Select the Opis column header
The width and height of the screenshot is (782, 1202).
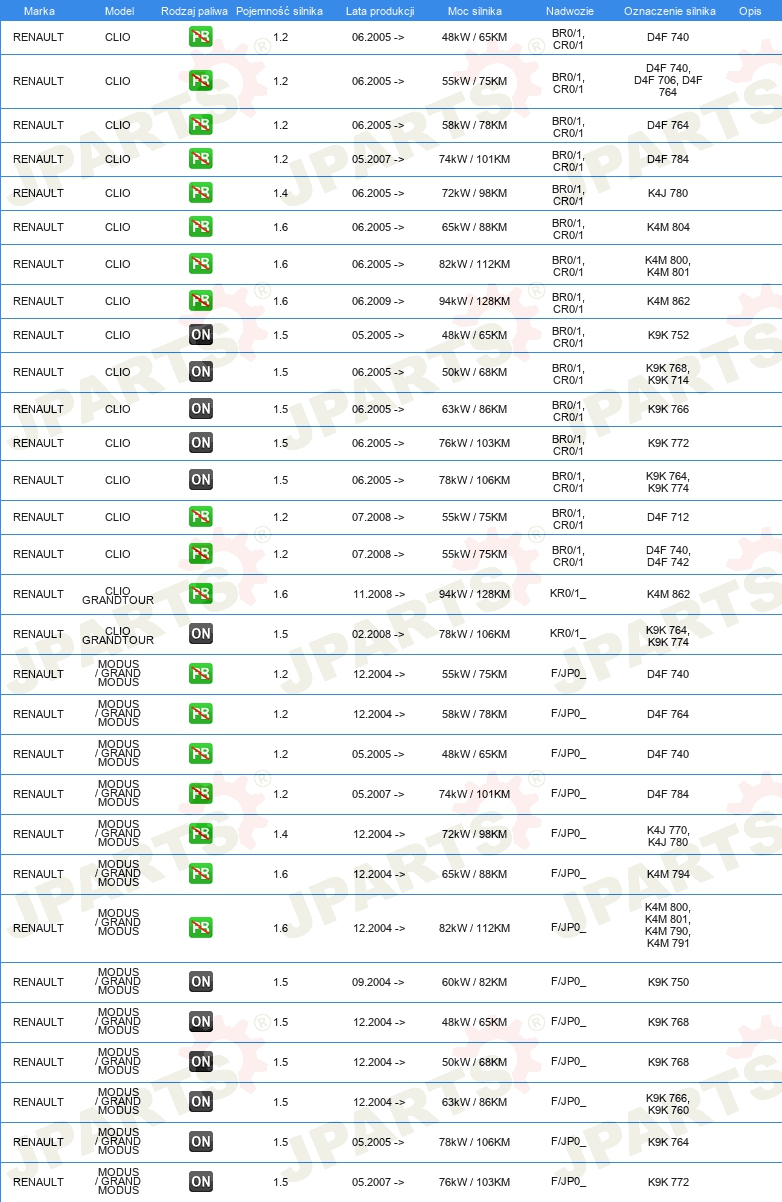tap(750, 11)
